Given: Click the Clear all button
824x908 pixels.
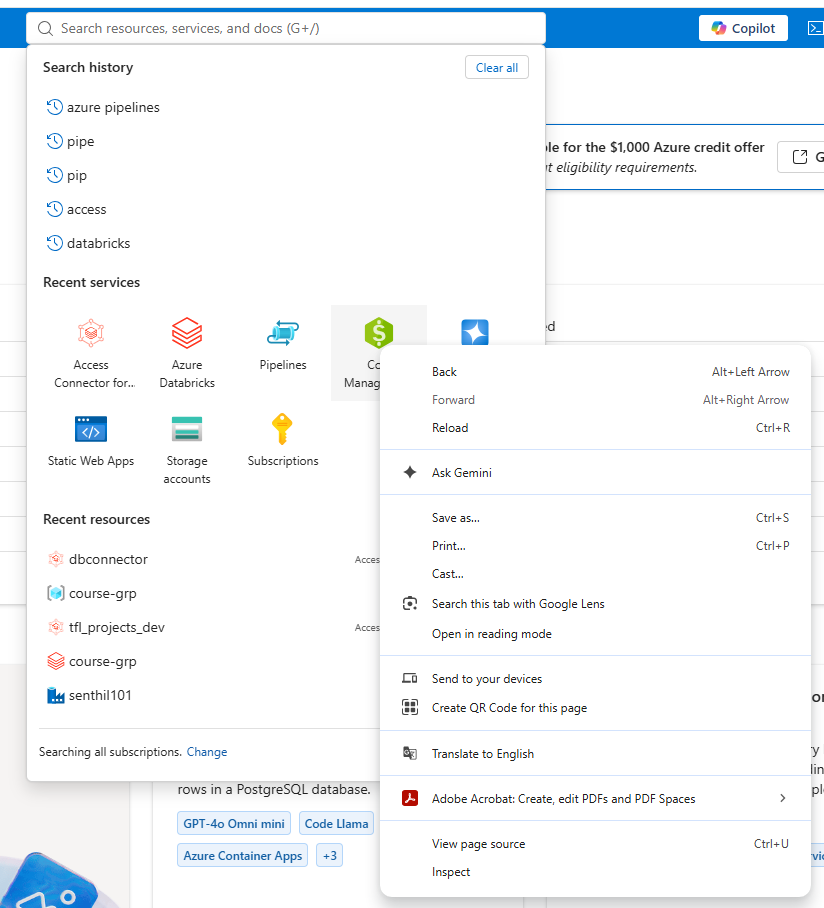Looking at the screenshot, I should (497, 68).
